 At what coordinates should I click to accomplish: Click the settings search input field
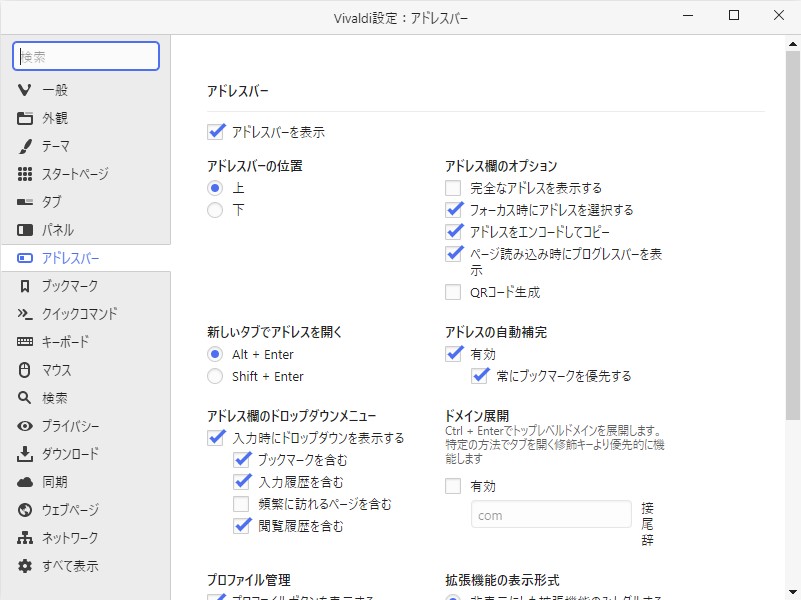click(x=85, y=56)
